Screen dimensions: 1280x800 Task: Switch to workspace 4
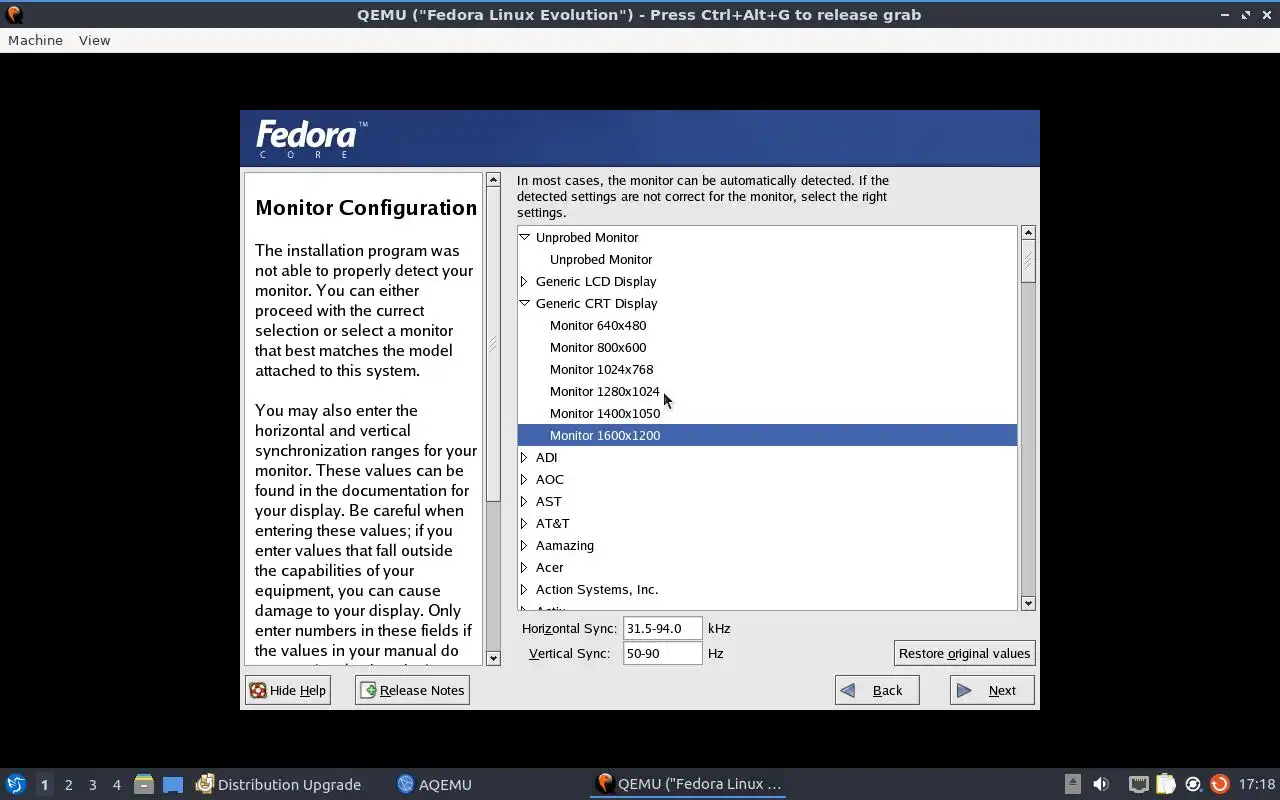116,785
